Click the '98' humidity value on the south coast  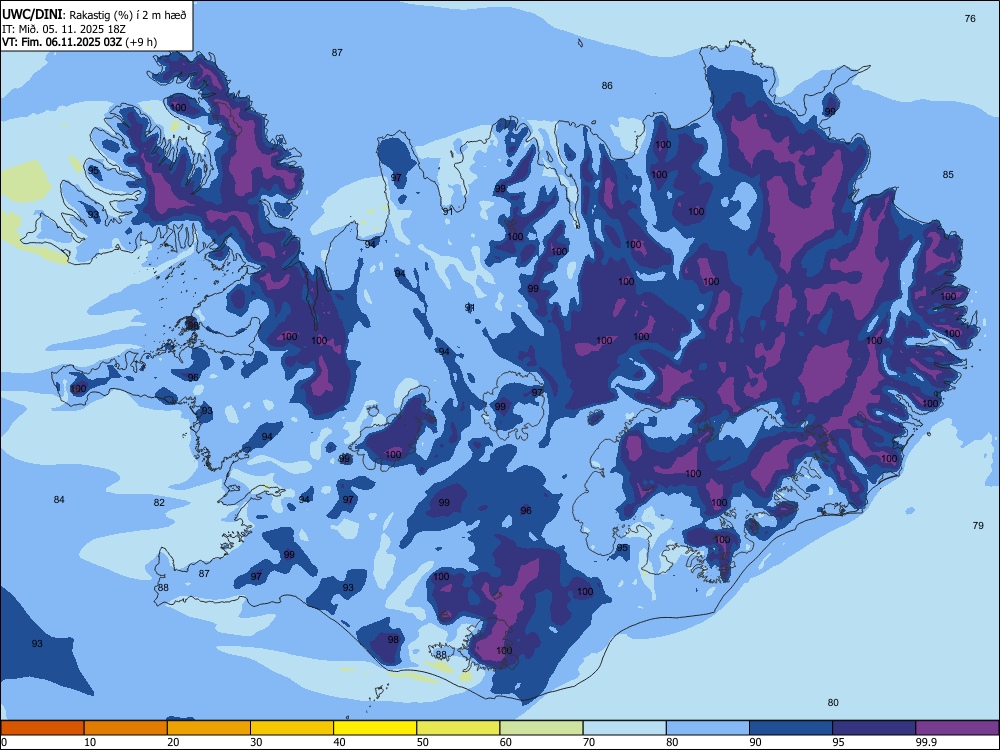click(x=393, y=639)
